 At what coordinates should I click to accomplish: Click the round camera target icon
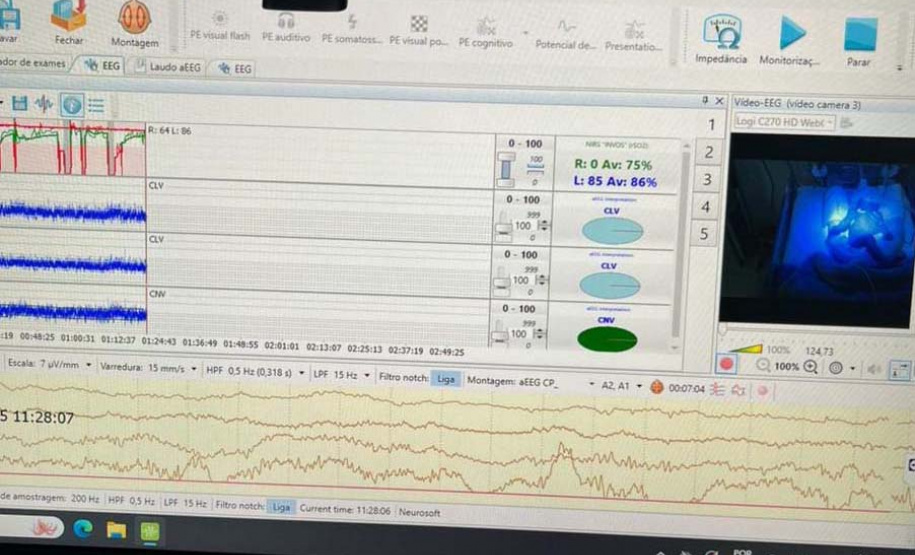836,368
